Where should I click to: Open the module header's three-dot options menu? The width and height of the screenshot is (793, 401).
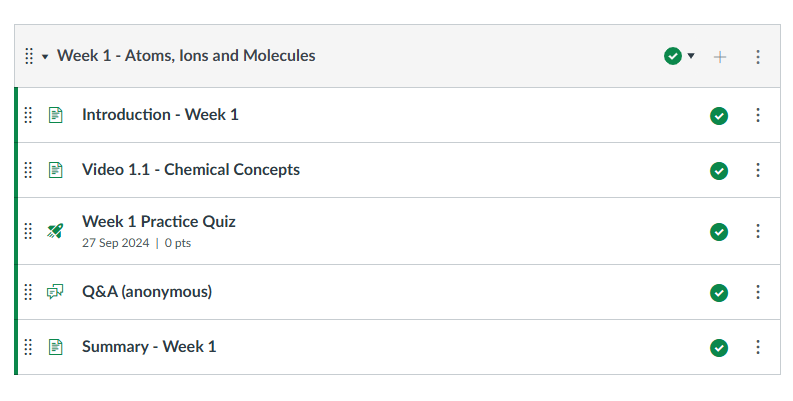click(758, 57)
